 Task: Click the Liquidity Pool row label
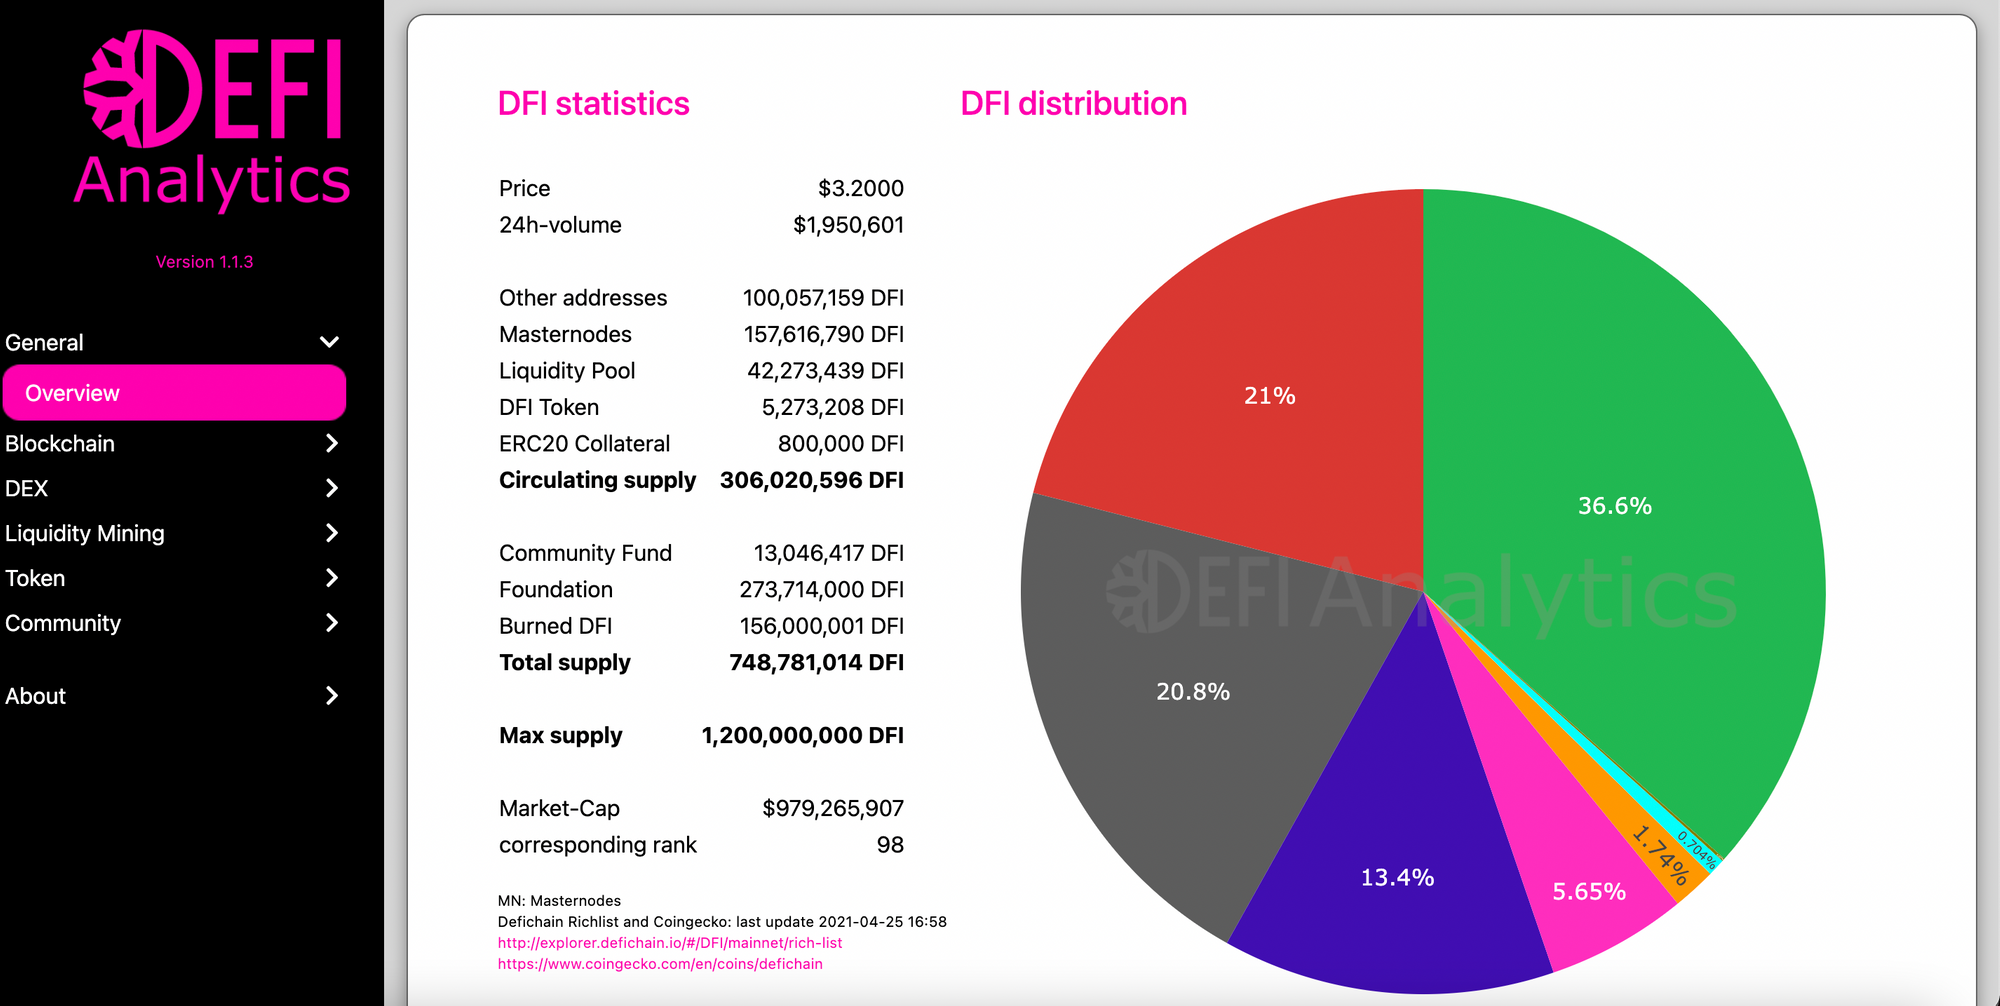coord(567,371)
